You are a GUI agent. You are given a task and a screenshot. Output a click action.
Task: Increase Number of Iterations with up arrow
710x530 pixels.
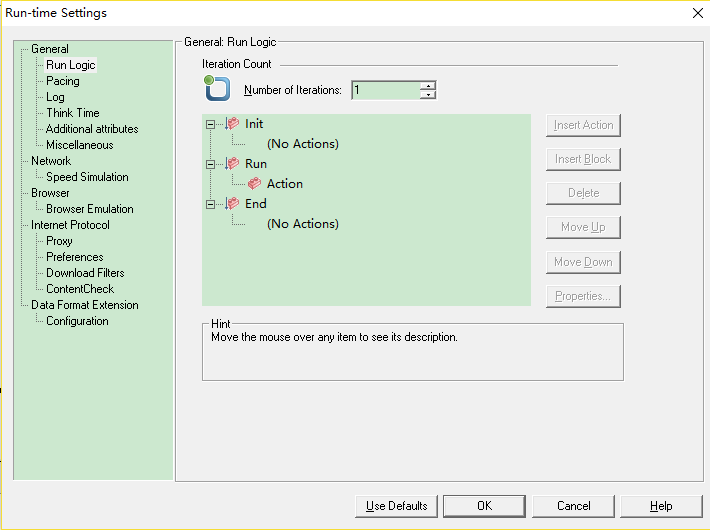pos(428,86)
